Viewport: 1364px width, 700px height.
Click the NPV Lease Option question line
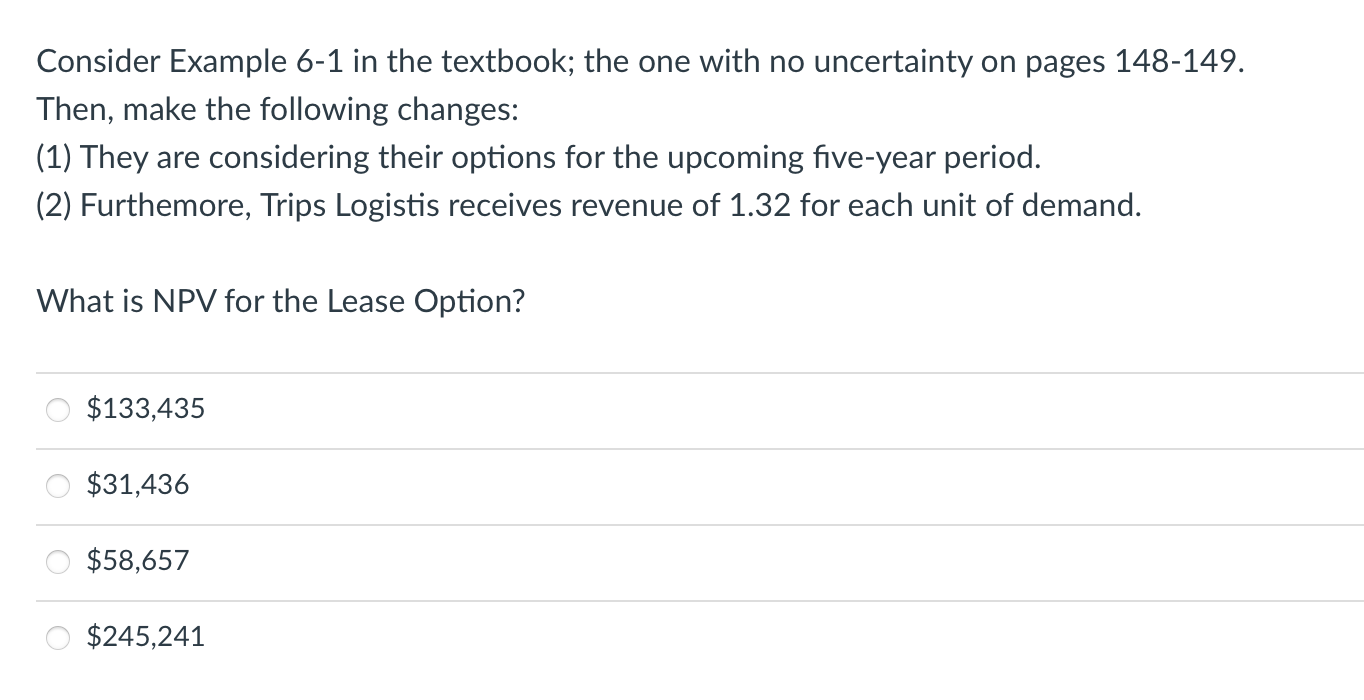click(280, 301)
